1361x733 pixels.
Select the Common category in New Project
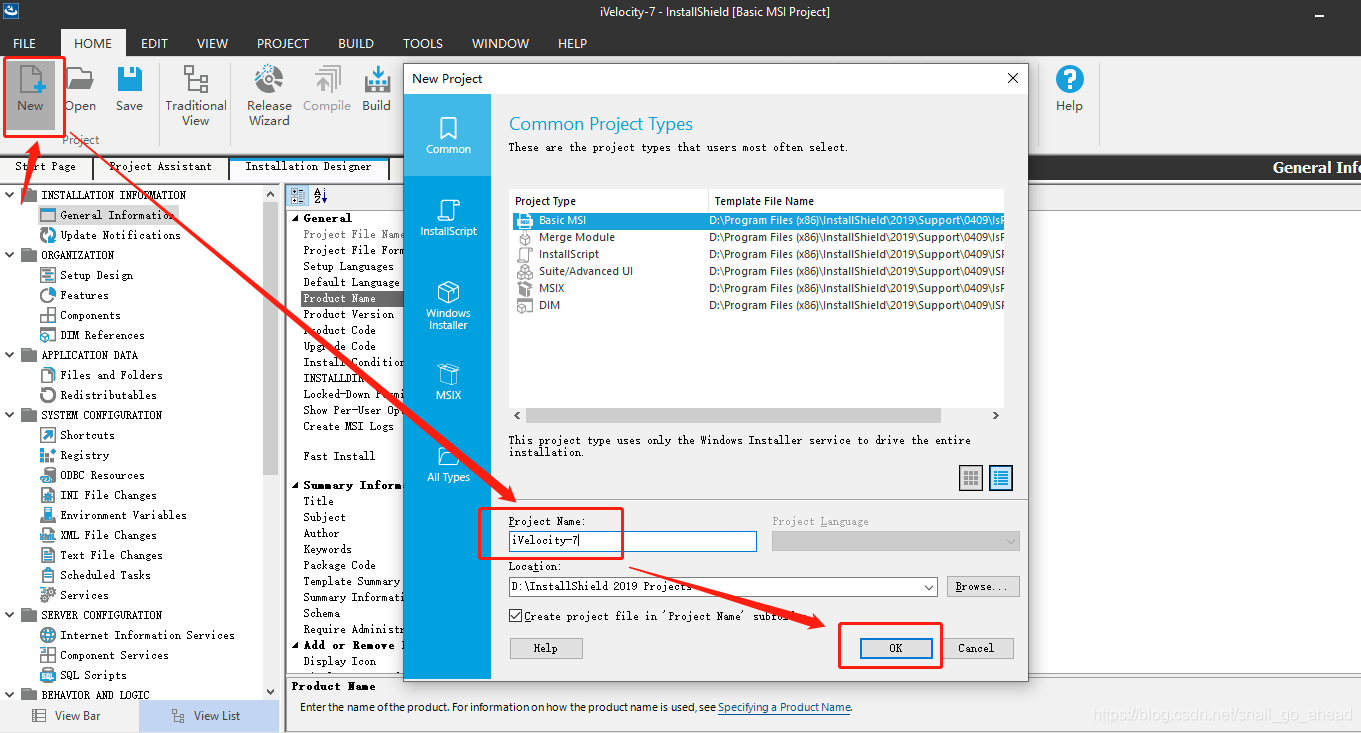coord(448,135)
